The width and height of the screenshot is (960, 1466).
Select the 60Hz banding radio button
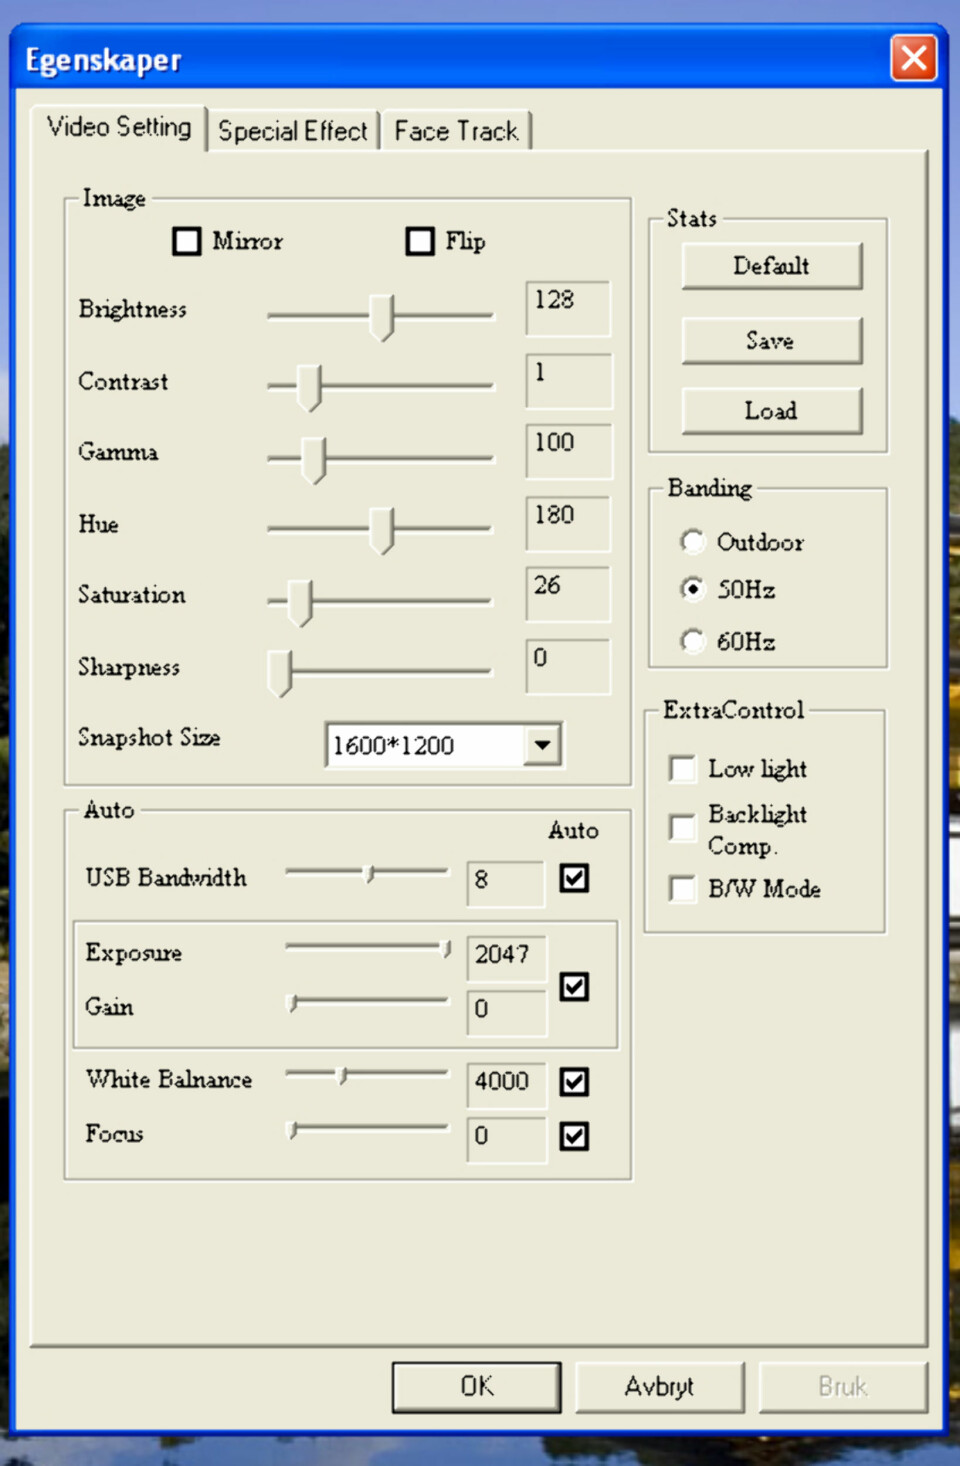[x=692, y=640]
